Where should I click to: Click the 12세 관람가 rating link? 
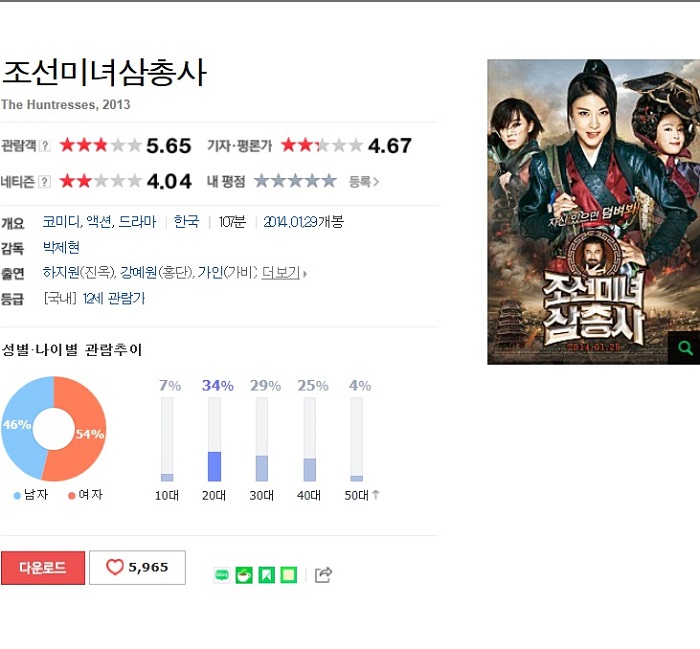(x=114, y=298)
